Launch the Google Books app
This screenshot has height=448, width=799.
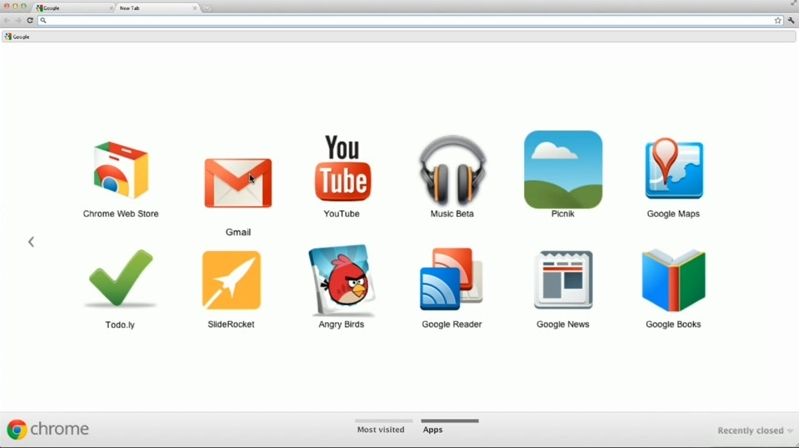pos(674,280)
